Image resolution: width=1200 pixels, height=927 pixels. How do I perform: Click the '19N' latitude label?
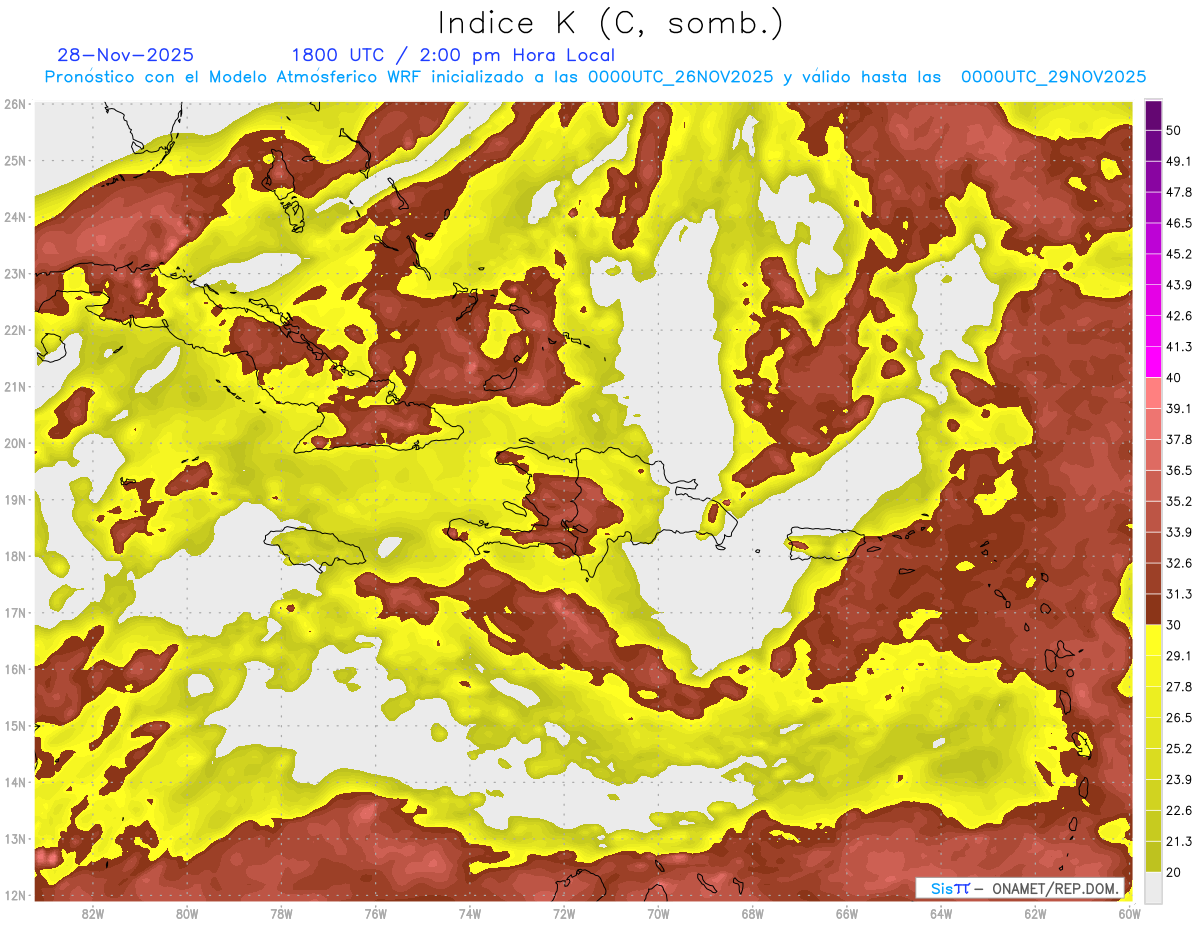click(15, 499)
